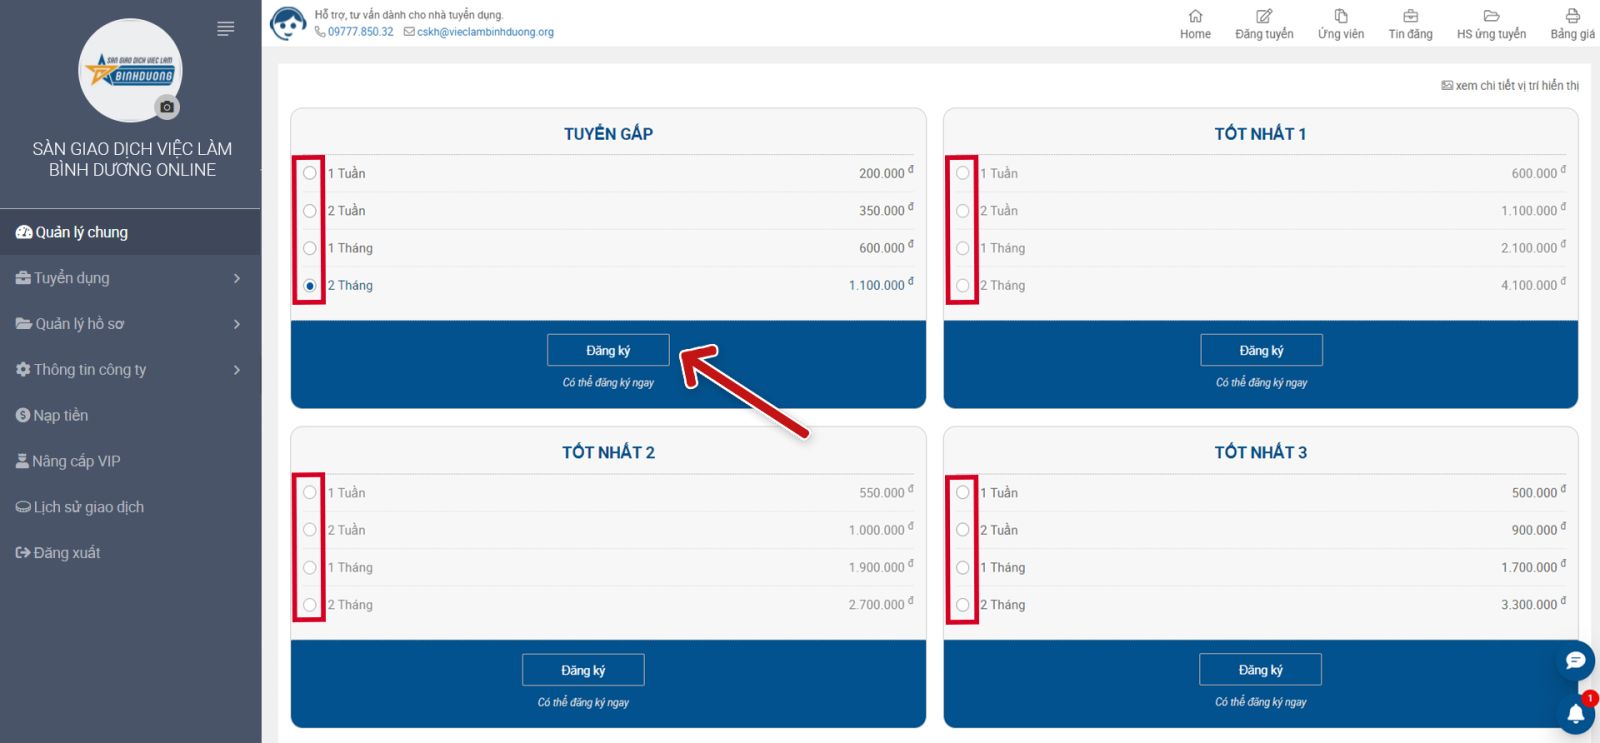Open the chat bubble support icon

click(1575, 660)
